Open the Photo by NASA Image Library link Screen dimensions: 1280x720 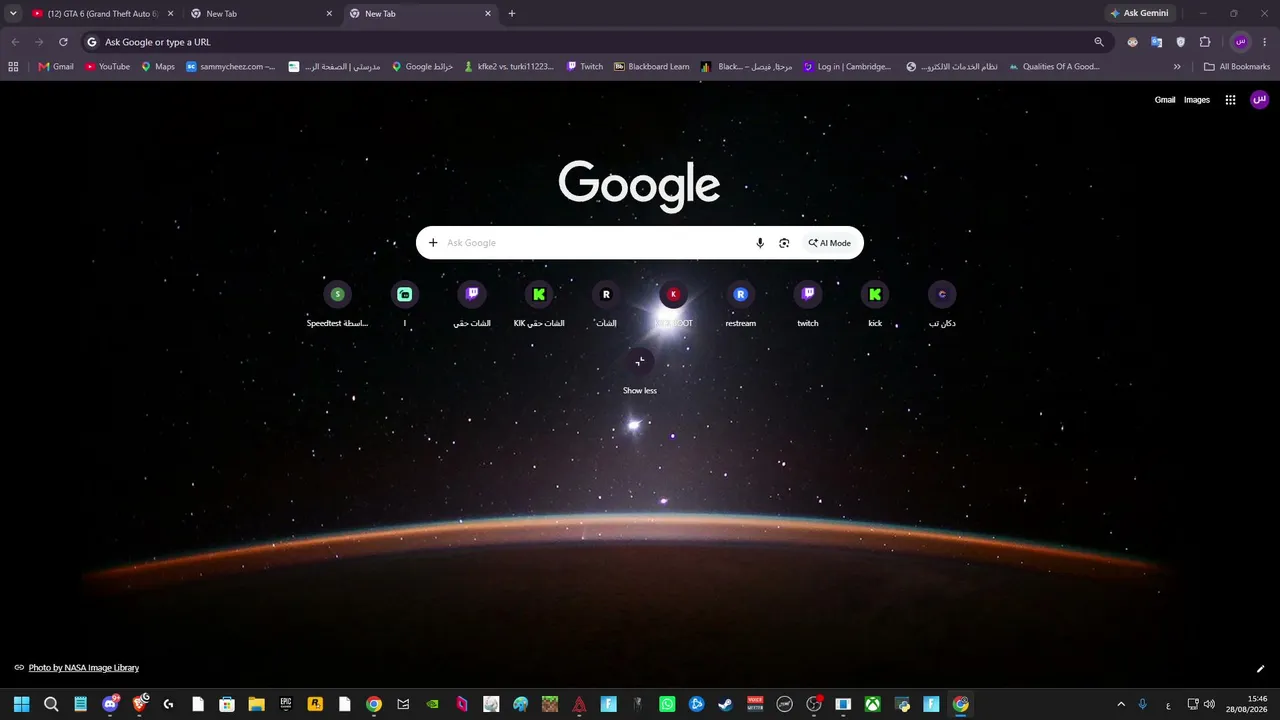click(x=84, y=668)
